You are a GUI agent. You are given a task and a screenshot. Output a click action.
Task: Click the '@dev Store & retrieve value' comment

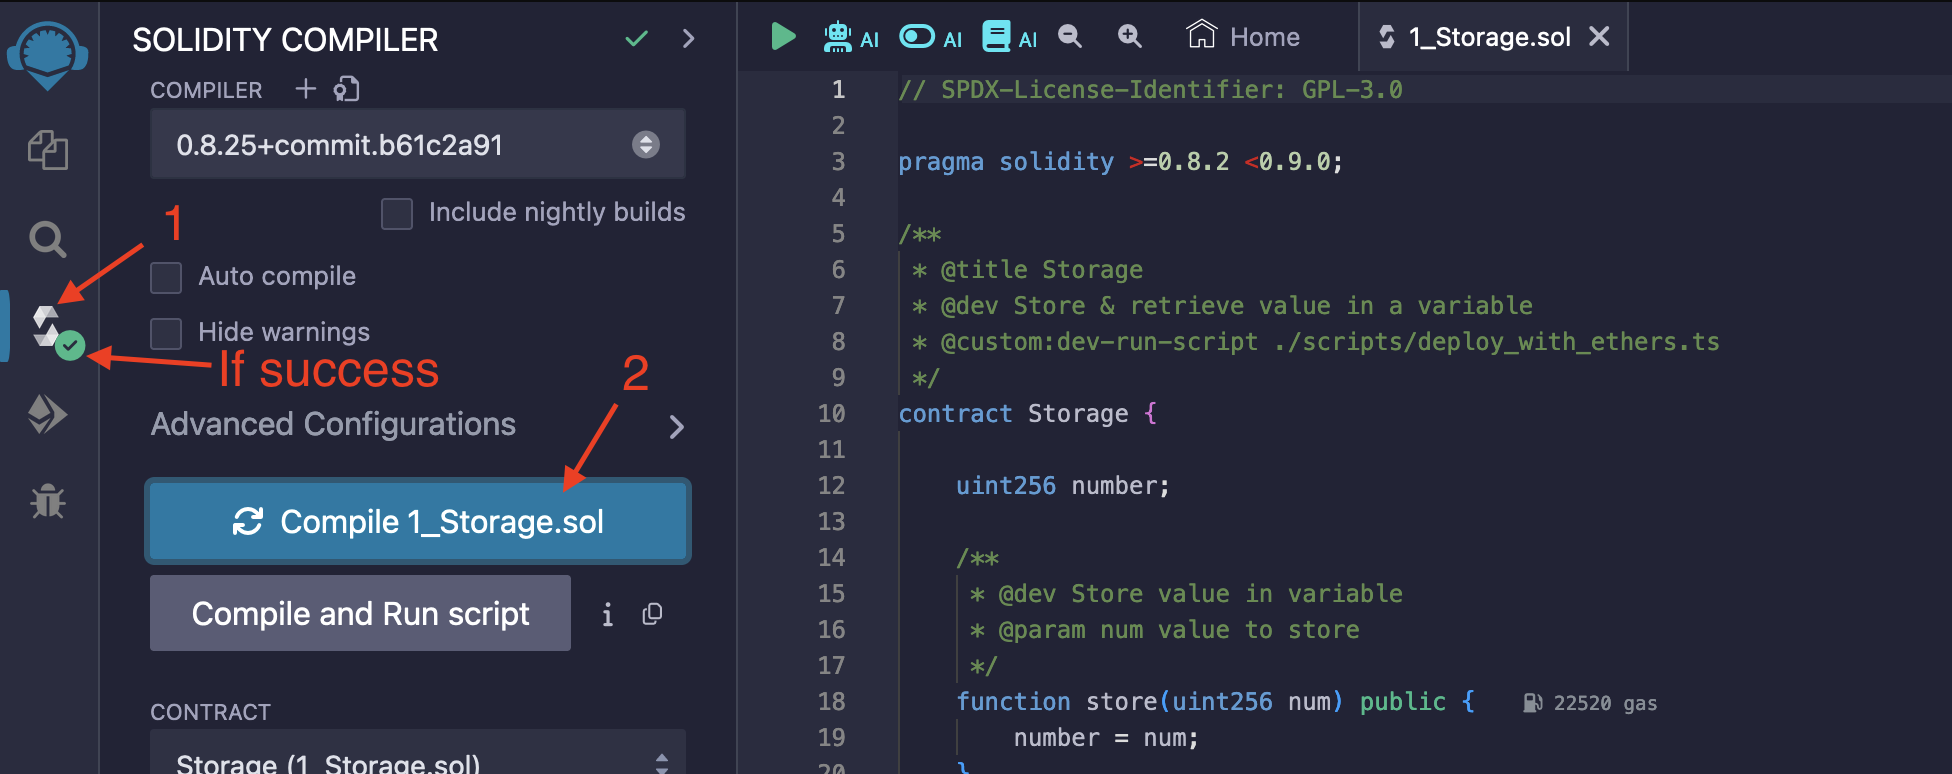tap(1222, 306)
